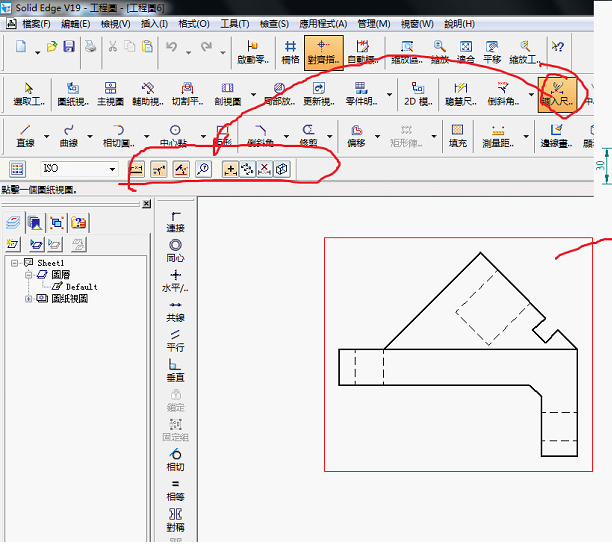Click the Paste clipboard icon
The image size is (612, 544).
(x=147, y=46)
